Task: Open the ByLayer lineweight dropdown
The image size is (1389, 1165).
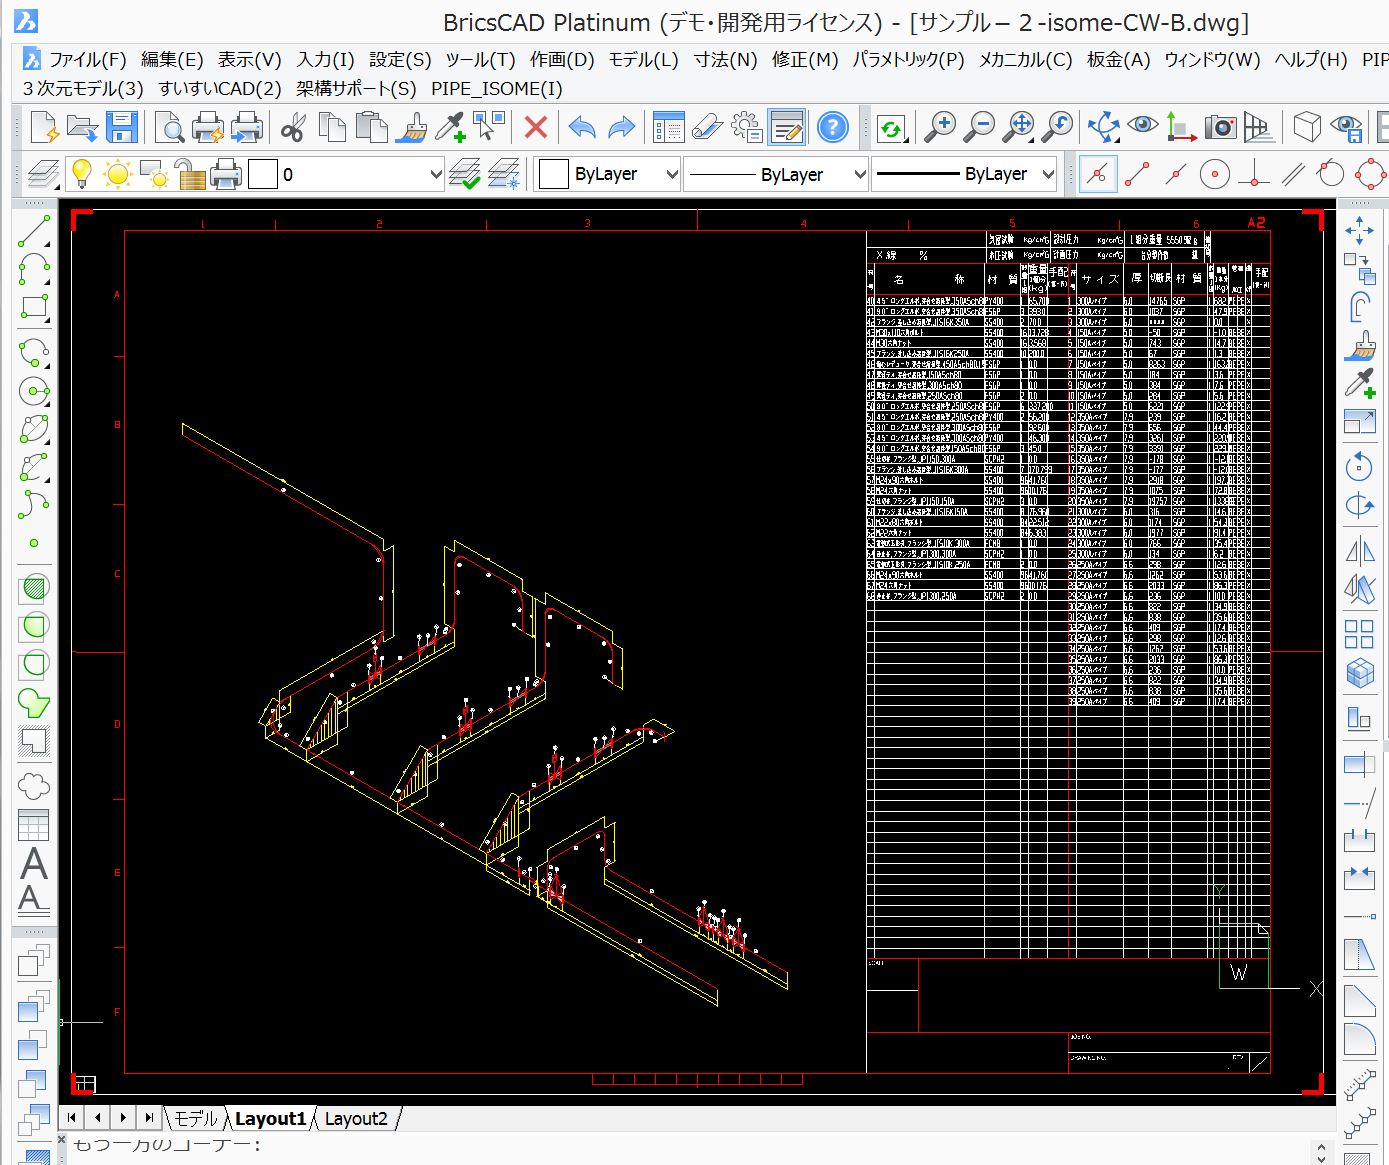Action: (1047, 174)
